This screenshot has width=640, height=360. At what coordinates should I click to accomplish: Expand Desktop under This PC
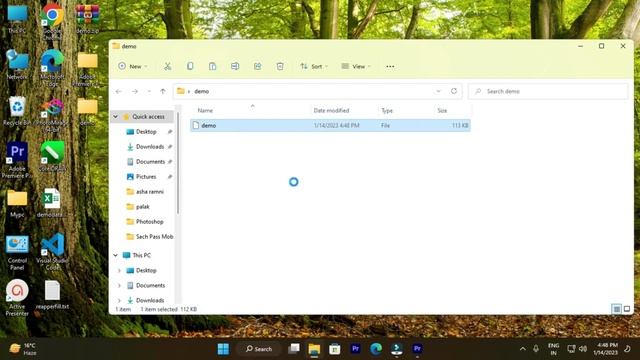point(119,271)
